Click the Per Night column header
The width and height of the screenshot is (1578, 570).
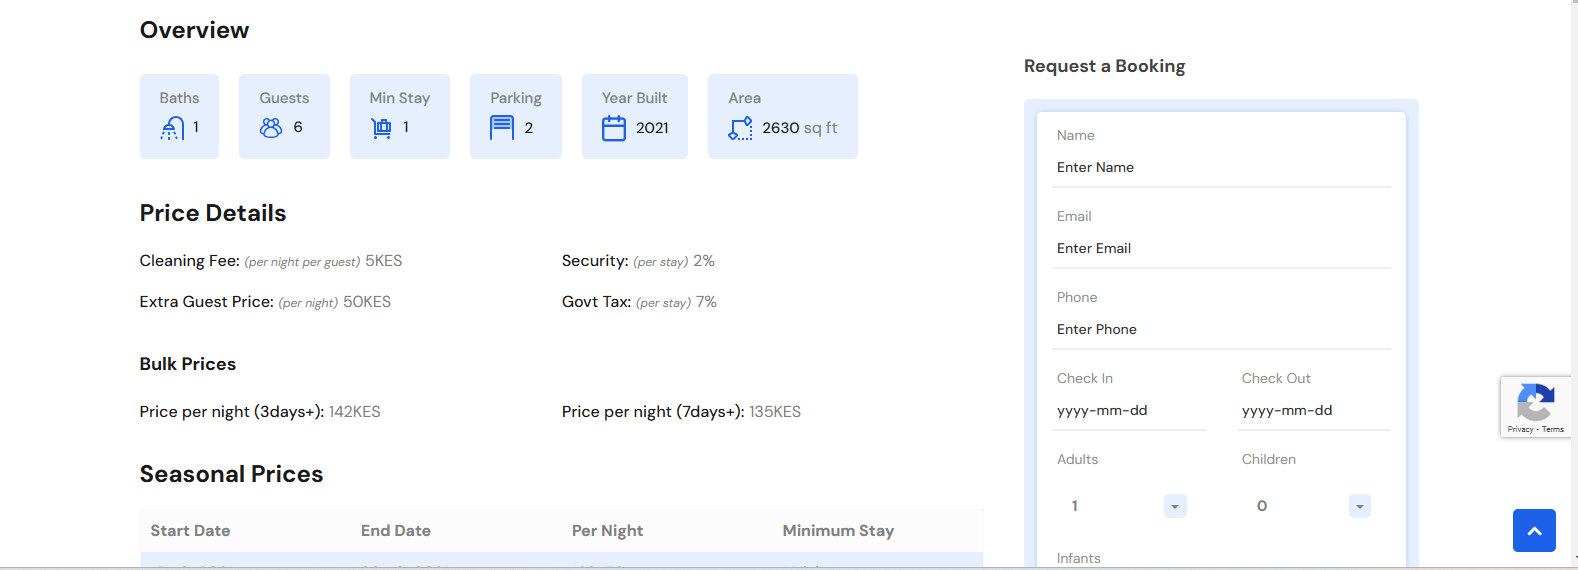click(607, 531)
